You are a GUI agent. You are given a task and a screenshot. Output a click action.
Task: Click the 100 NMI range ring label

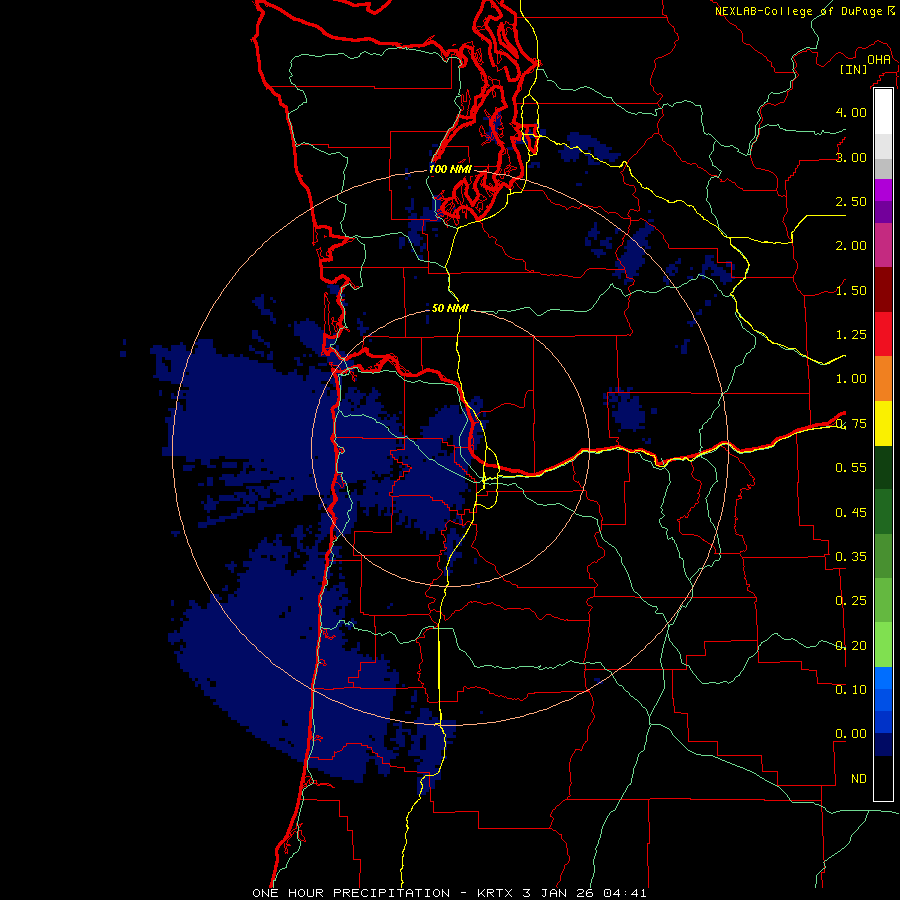pos(450,169)
